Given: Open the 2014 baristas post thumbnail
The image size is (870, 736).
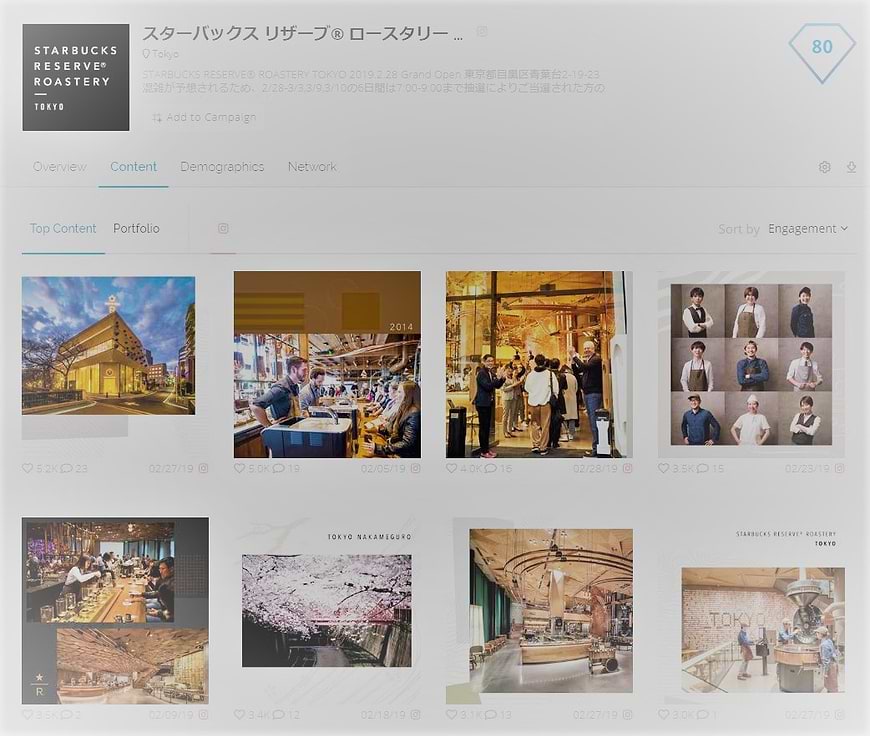Looking at the screenshot, I should pyautogui.click(x=327, y=364).
